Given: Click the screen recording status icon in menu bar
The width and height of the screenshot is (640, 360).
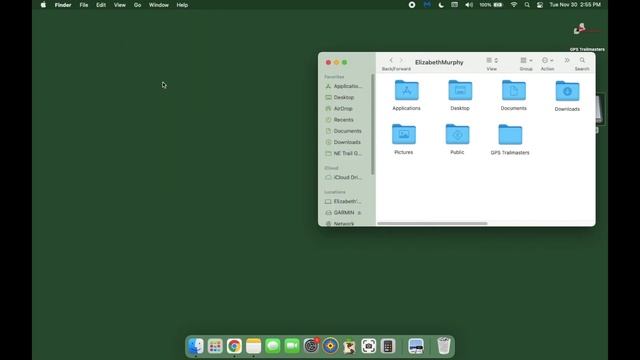Looking at the screenshot, I should click(x=412, y=5).
